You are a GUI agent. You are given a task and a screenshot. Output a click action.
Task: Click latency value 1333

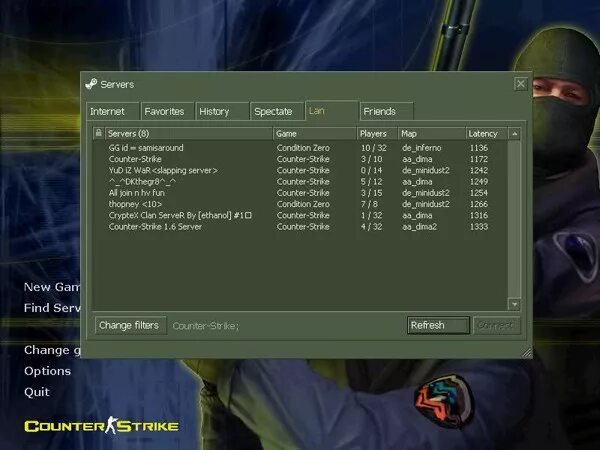point(479,227)
